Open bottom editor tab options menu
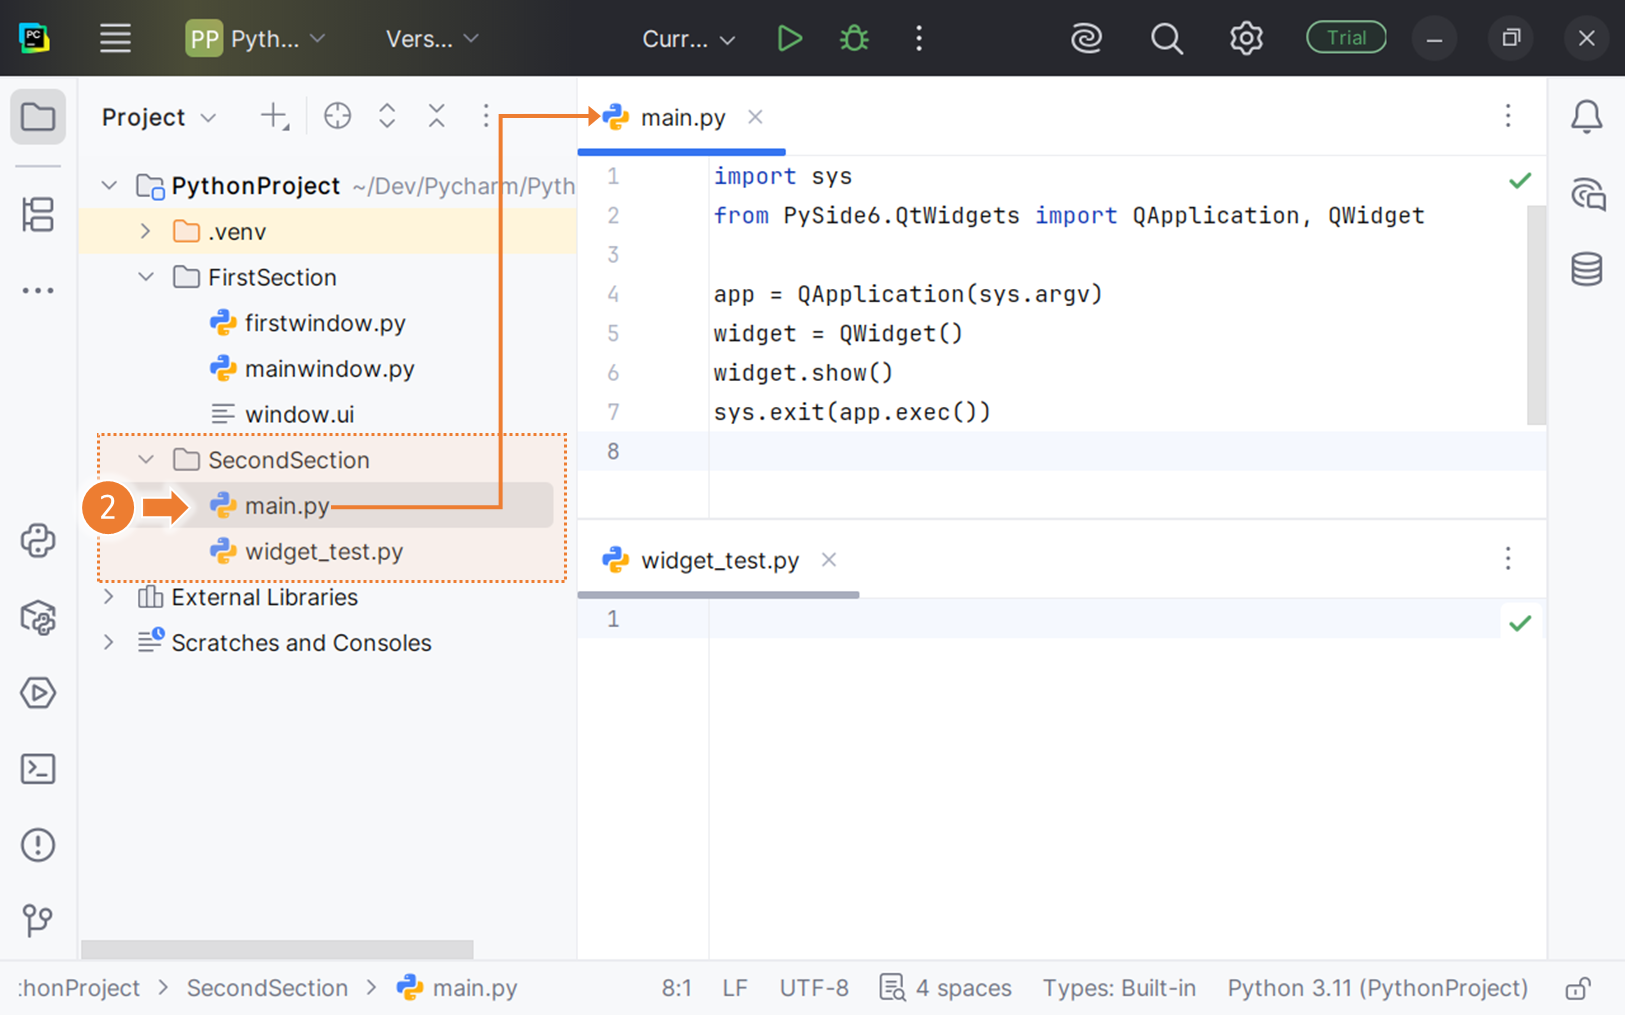Viewport: 1625px width, 1015px height. tap(1508, 558)
